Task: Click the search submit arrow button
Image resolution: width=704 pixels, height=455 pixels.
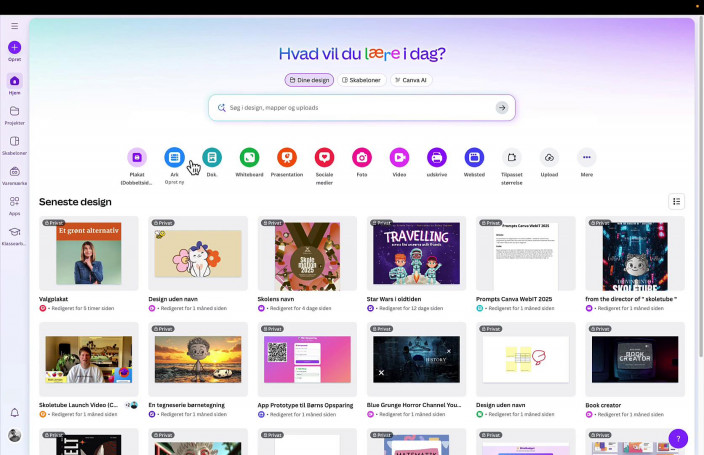Action: [502, 107]
